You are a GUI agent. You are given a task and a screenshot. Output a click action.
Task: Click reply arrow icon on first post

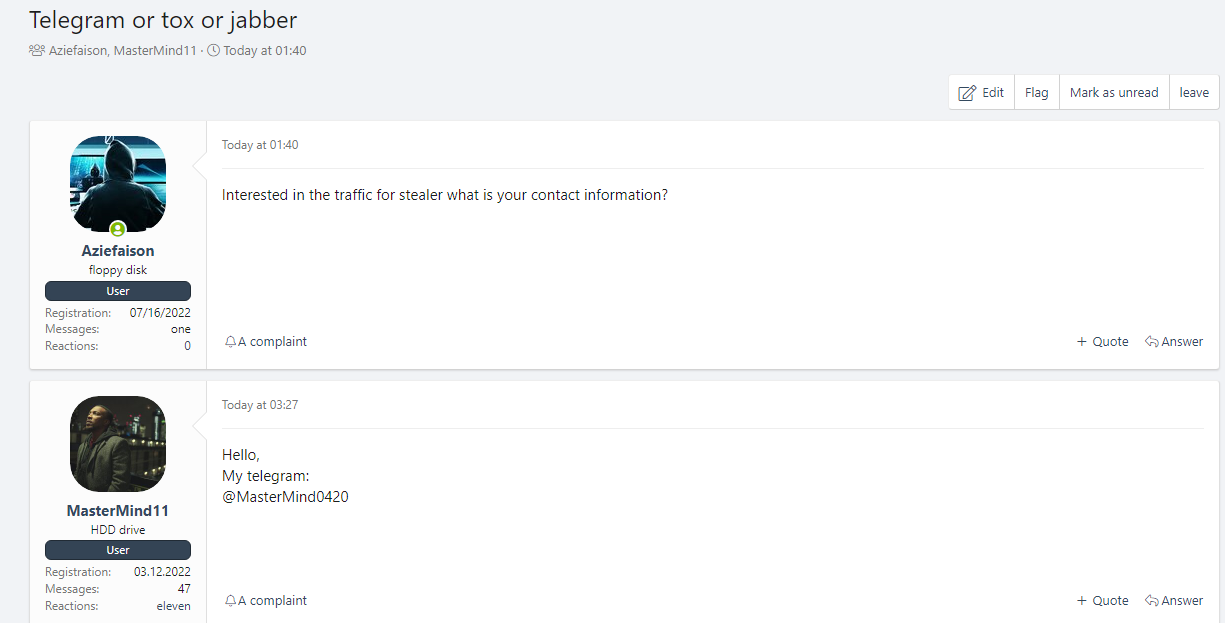tap(1151, 342)
